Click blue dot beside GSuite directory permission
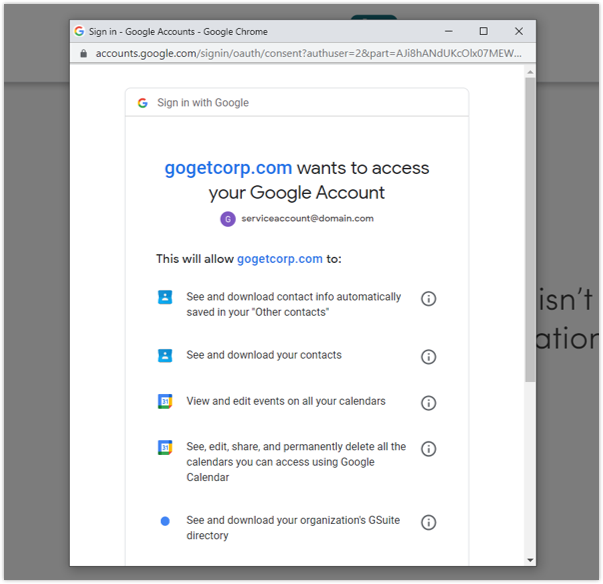 [x=165, y=521]
